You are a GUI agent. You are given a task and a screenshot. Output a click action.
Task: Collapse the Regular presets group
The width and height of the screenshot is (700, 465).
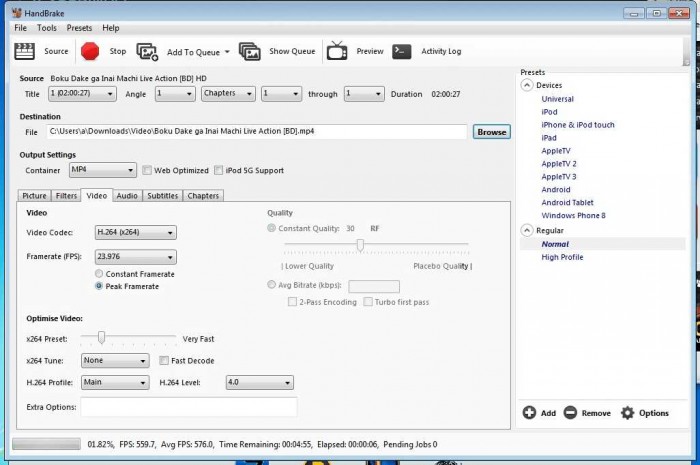click(x=527, y=230)
